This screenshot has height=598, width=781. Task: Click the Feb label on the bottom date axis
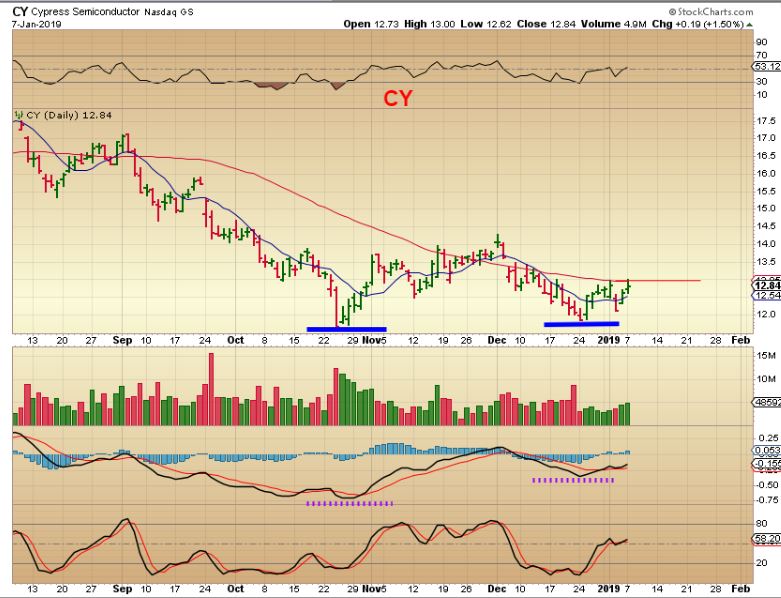(740, 589)
